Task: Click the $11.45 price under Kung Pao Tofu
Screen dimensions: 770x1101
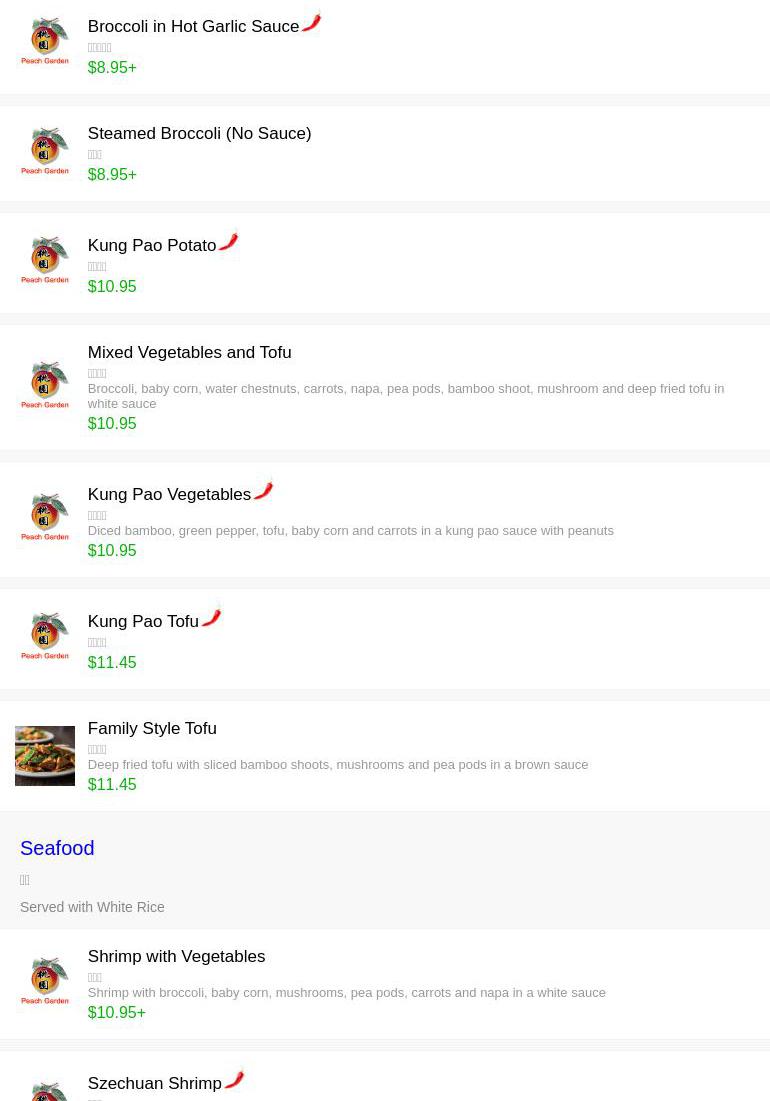Action: [x=112, y=663]
